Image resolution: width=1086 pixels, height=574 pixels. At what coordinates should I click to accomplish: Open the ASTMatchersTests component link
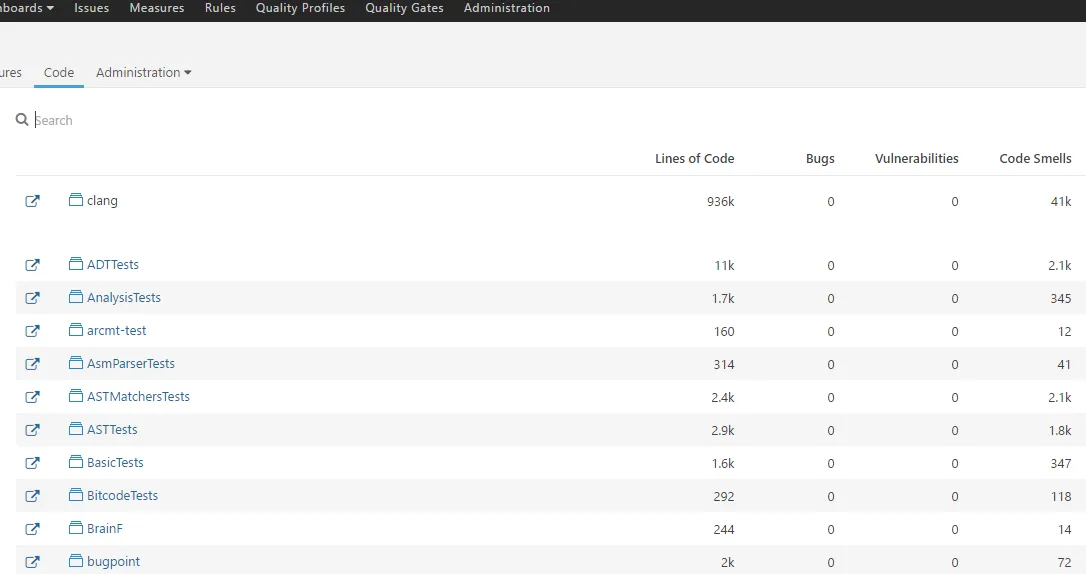(x=139, y=397)
